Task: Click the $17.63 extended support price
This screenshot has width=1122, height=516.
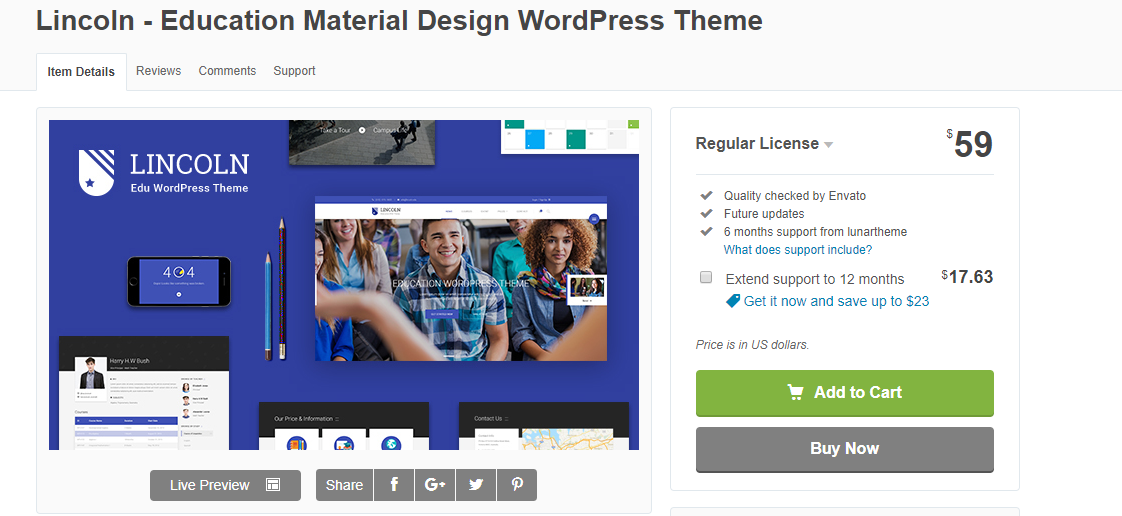Action: [967, 277]
